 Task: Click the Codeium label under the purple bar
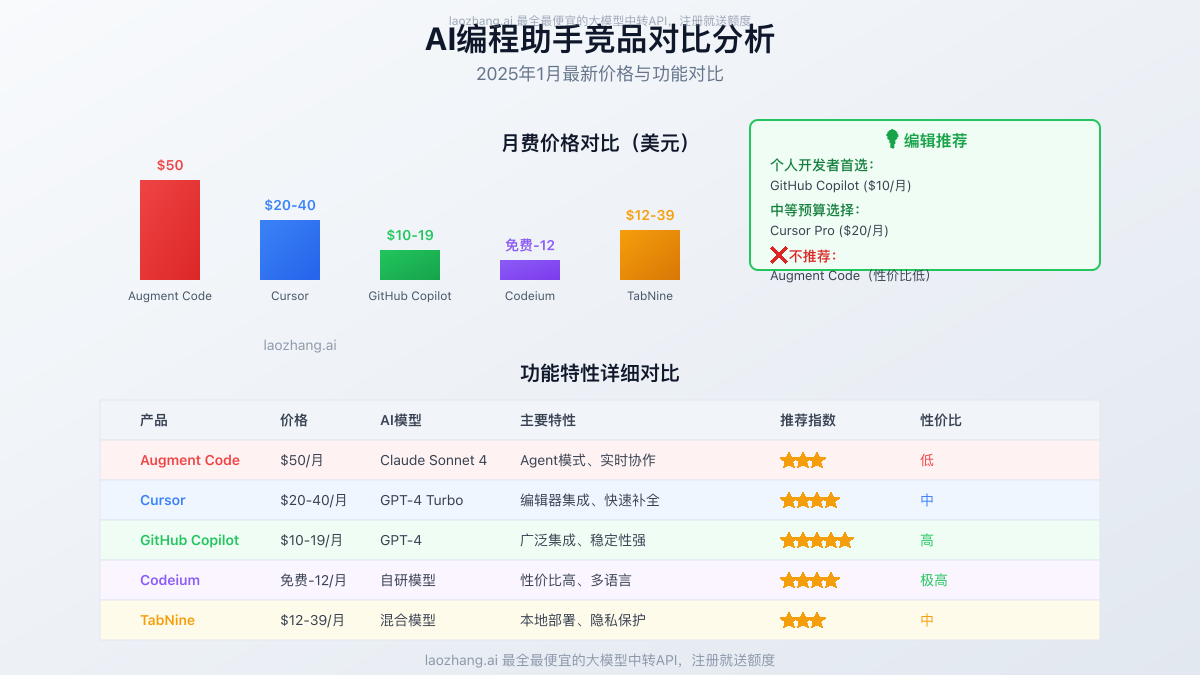(530, 296)
